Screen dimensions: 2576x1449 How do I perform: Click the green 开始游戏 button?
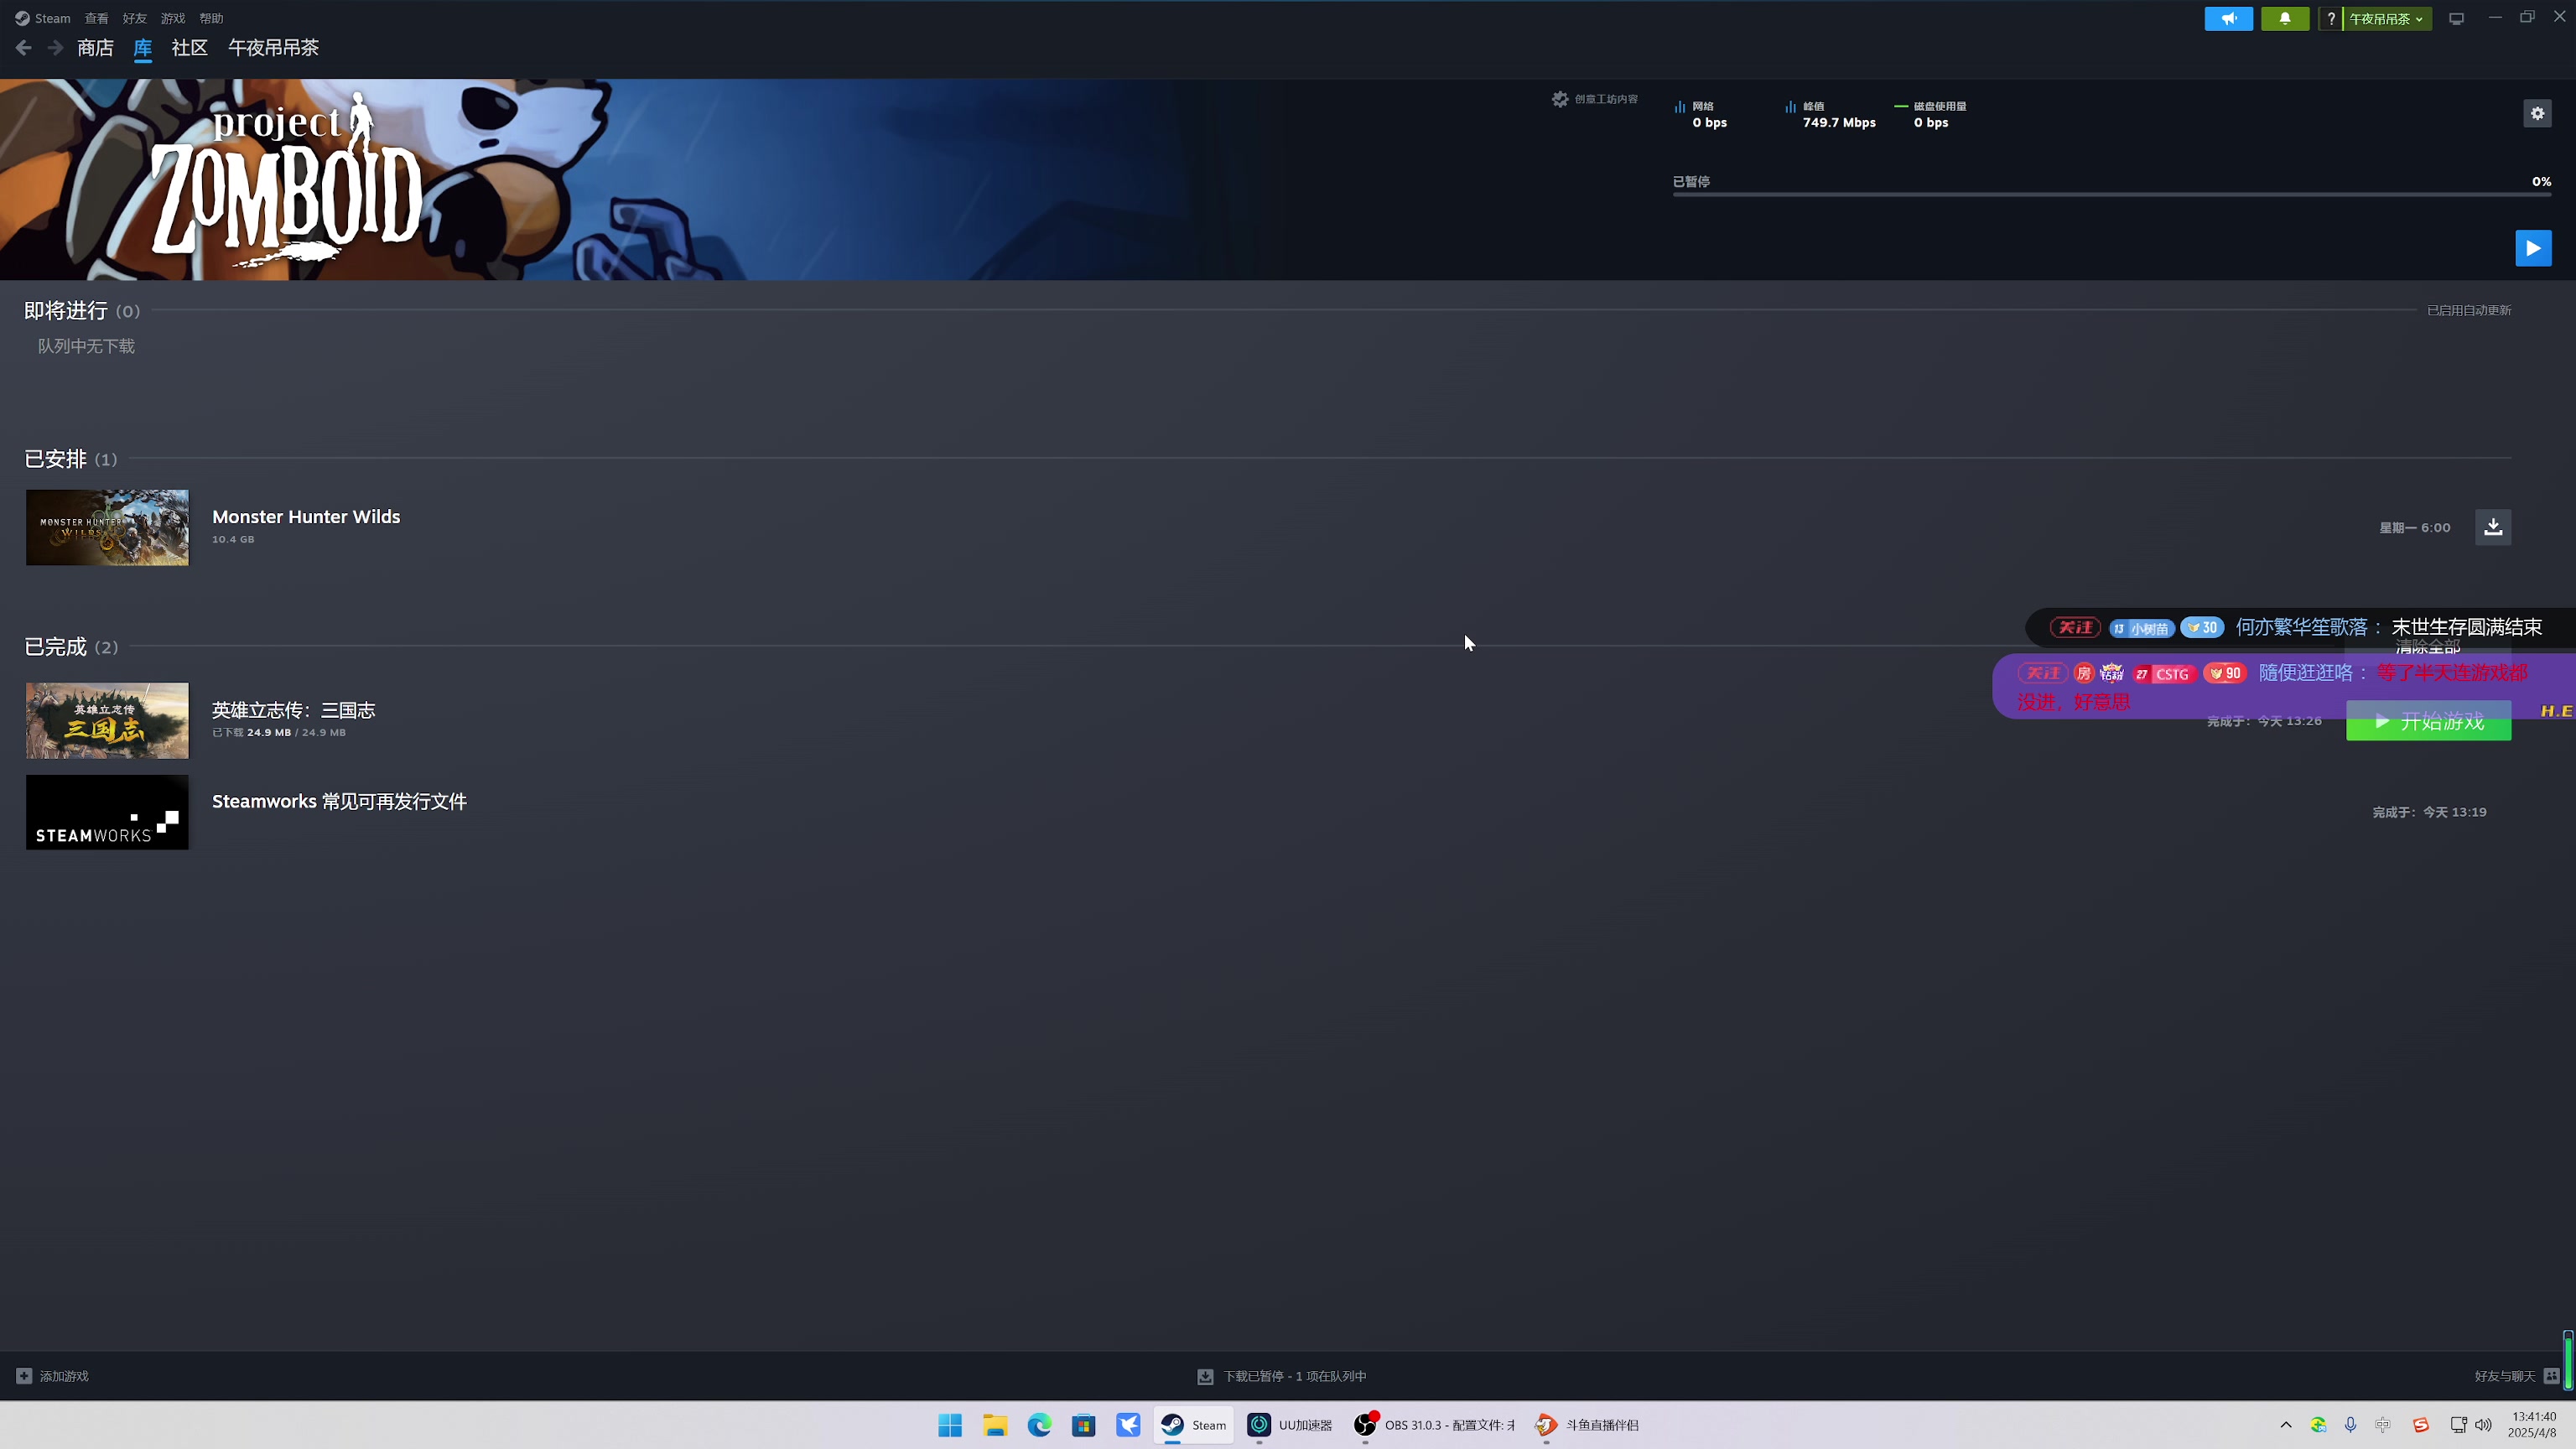(2428, 721)
